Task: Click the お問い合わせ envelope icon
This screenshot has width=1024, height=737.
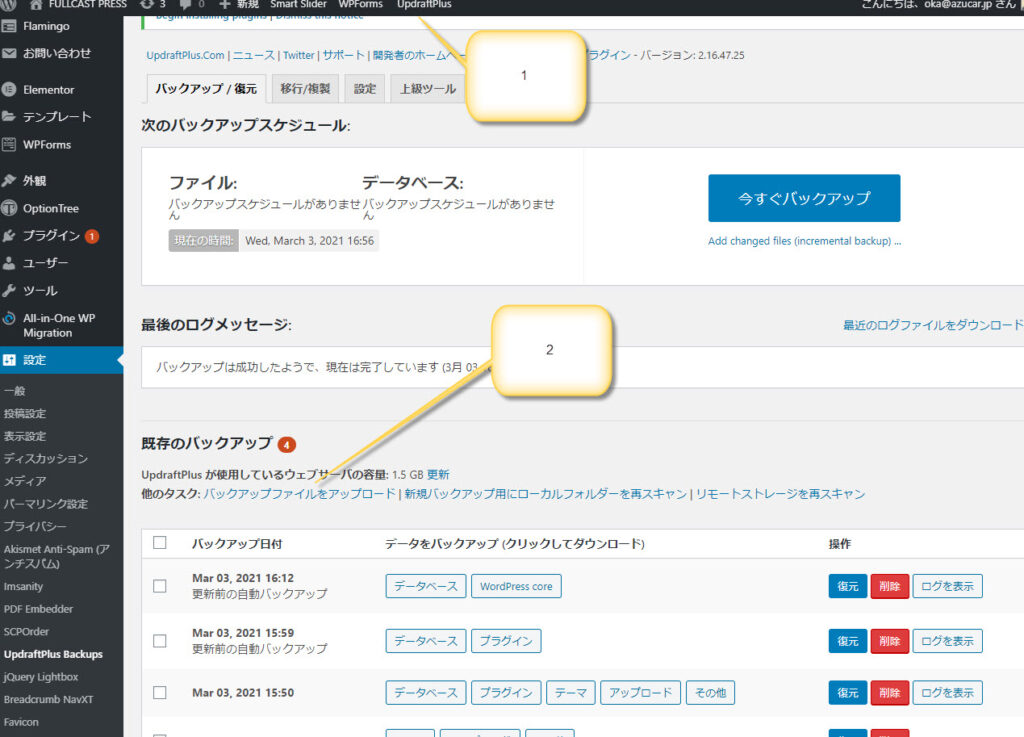Action: click(x=9, y=54)
